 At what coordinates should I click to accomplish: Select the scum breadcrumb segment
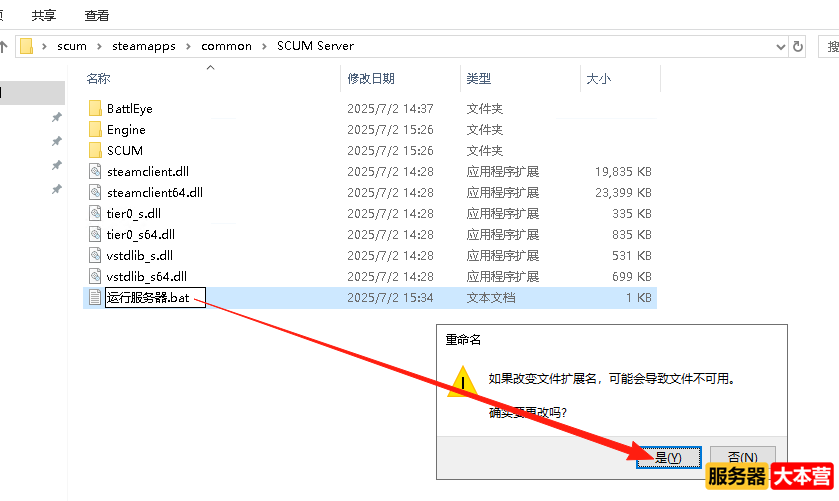pyautogui.click(x=72, y=46)
